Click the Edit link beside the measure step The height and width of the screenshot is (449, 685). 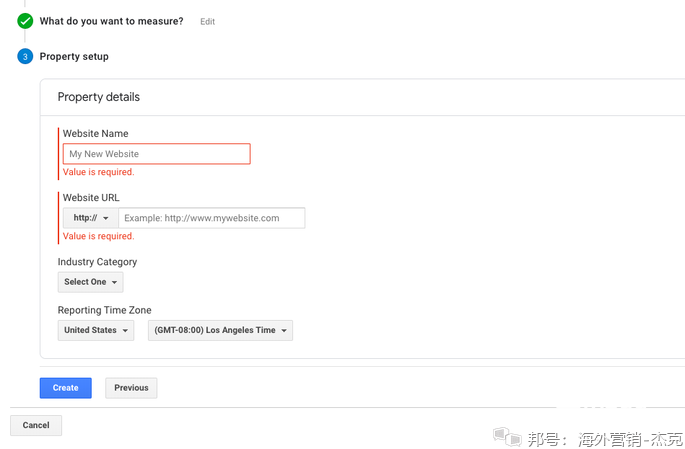coord(207,21)
